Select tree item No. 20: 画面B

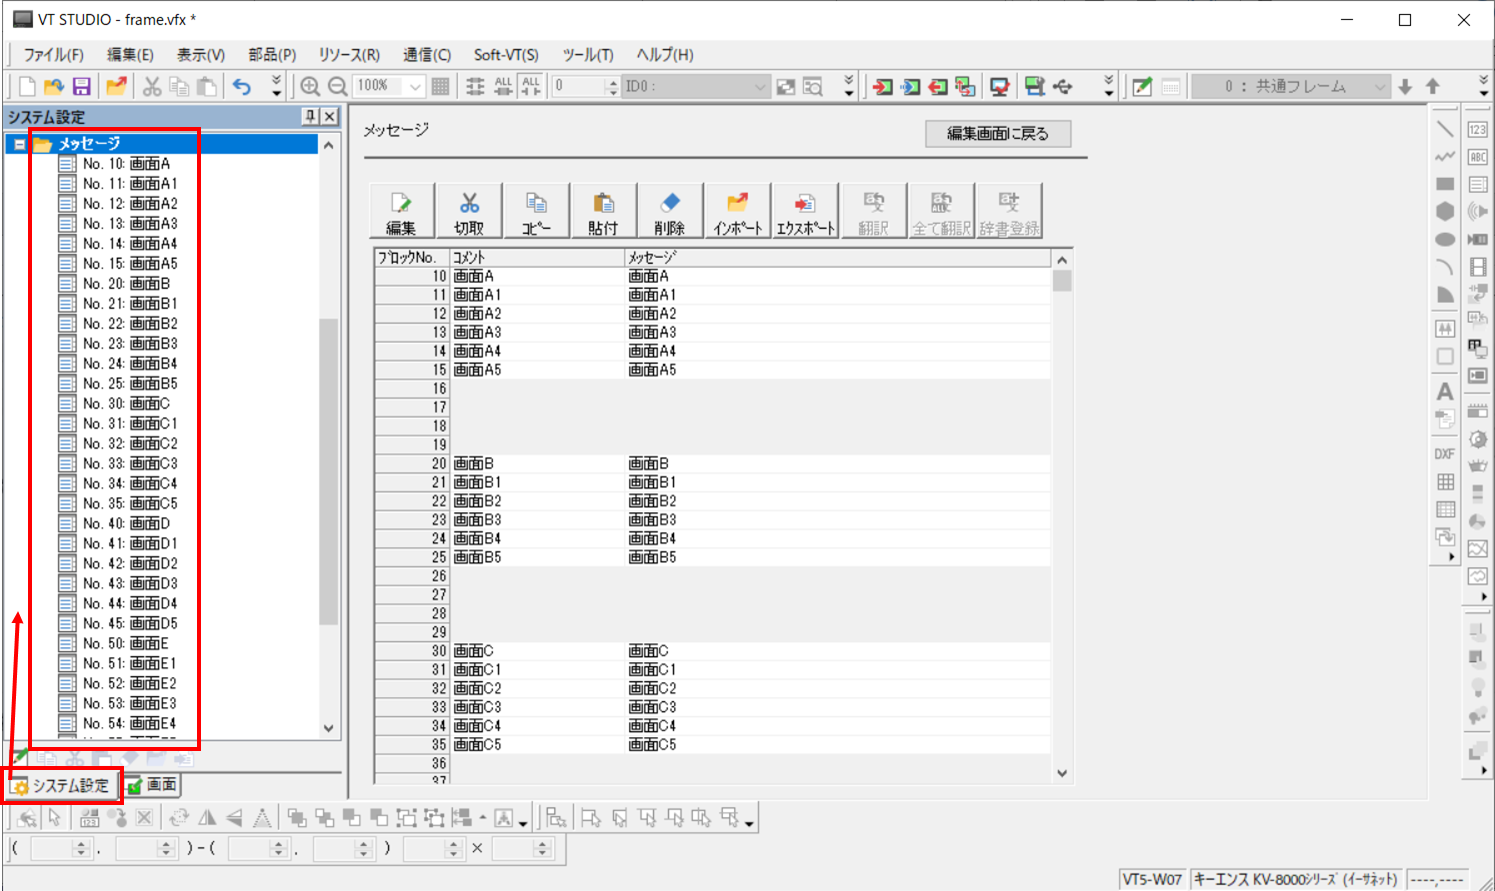(x=126, y=284)
